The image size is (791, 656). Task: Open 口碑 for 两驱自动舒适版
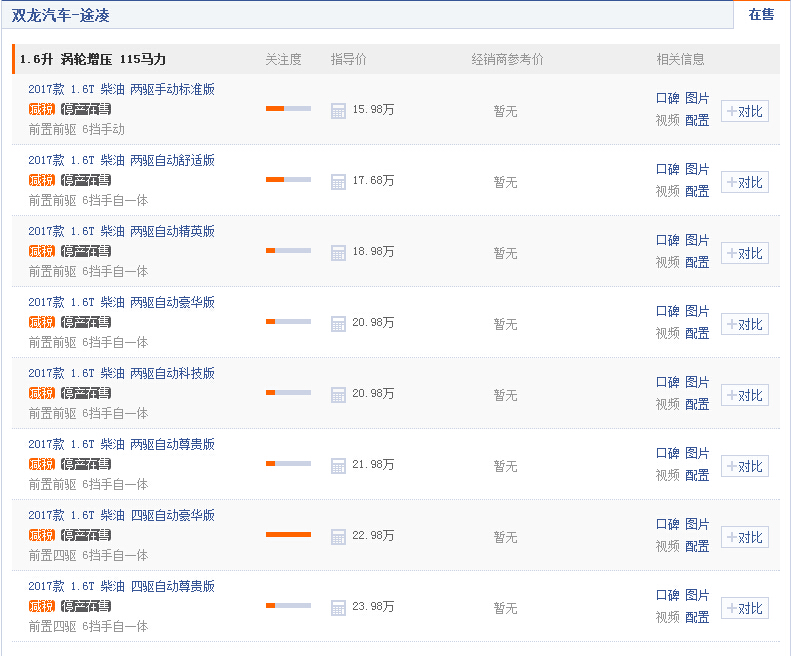coord(667,169)
